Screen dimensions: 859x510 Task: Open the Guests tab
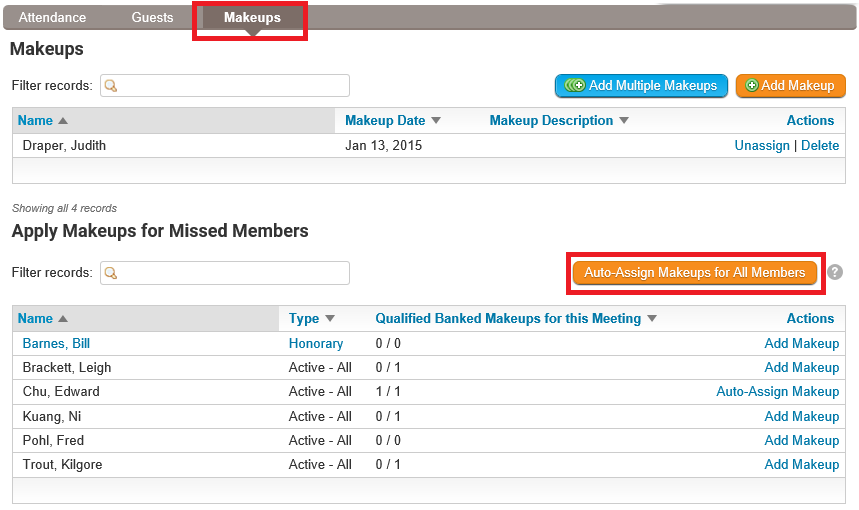pyautogui.click(x=152, y=18)
